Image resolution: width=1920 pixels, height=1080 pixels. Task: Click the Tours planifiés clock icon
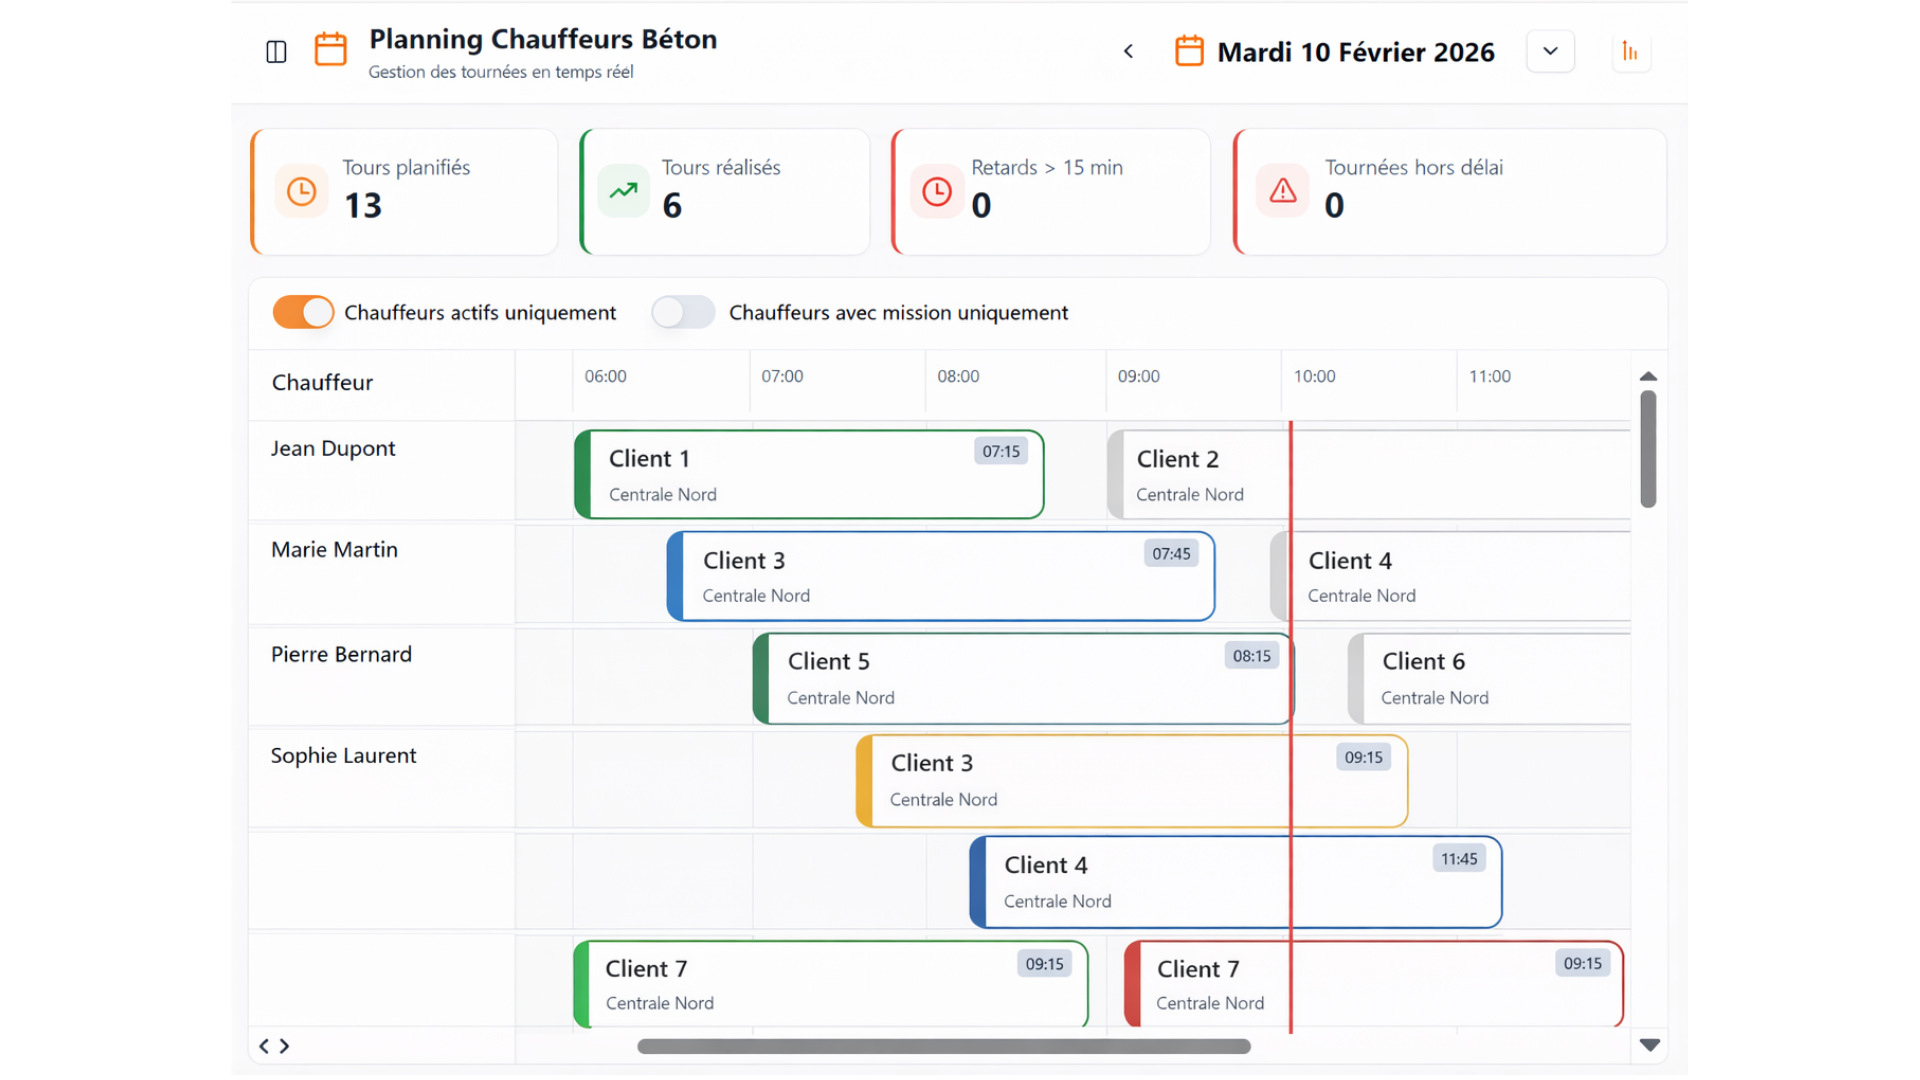(x=301, y=191)
